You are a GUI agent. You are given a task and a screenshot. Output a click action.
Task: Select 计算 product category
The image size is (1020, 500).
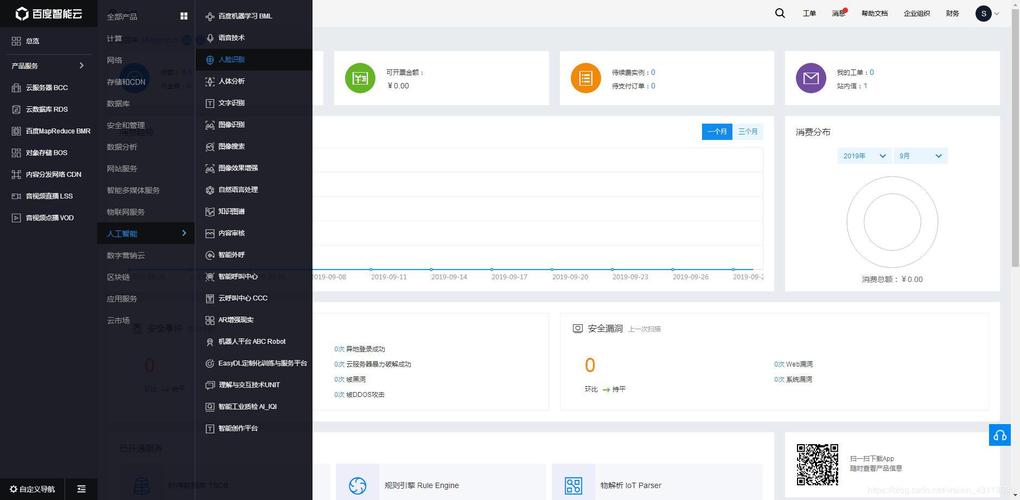114,38
